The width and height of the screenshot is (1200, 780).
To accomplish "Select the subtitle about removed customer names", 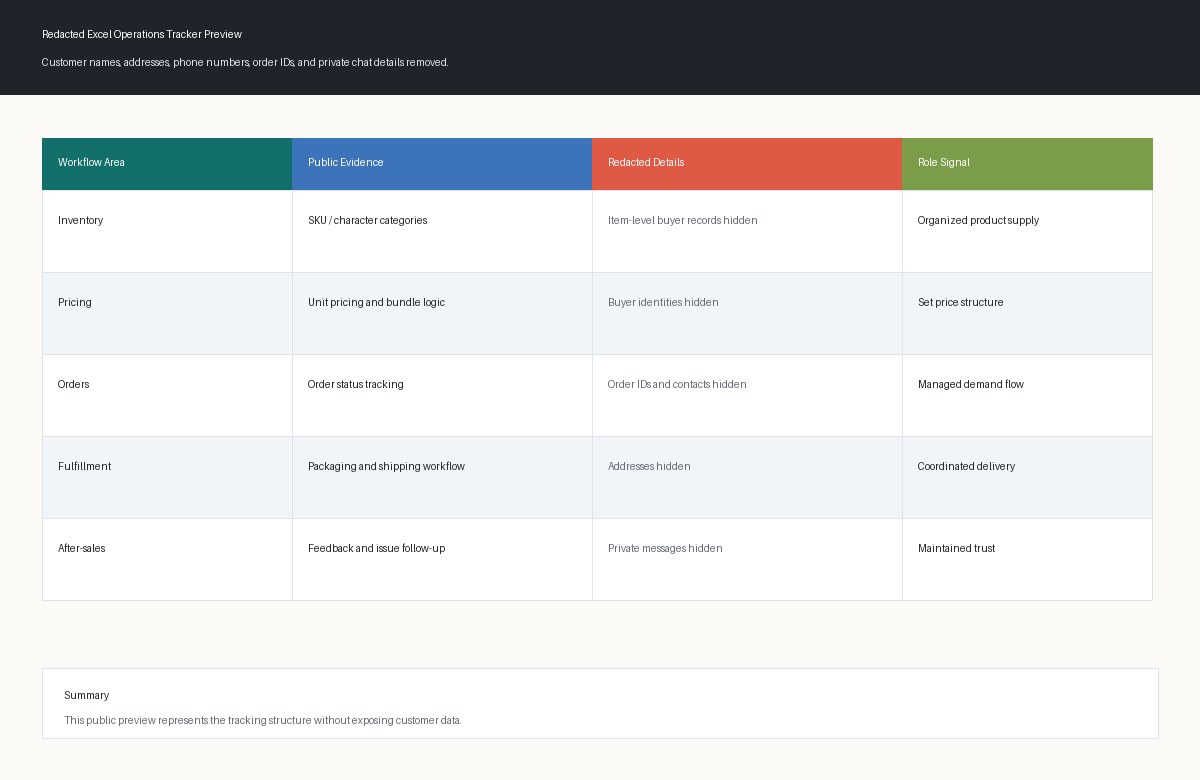I will pyautogui.click(x=245, y=62).
